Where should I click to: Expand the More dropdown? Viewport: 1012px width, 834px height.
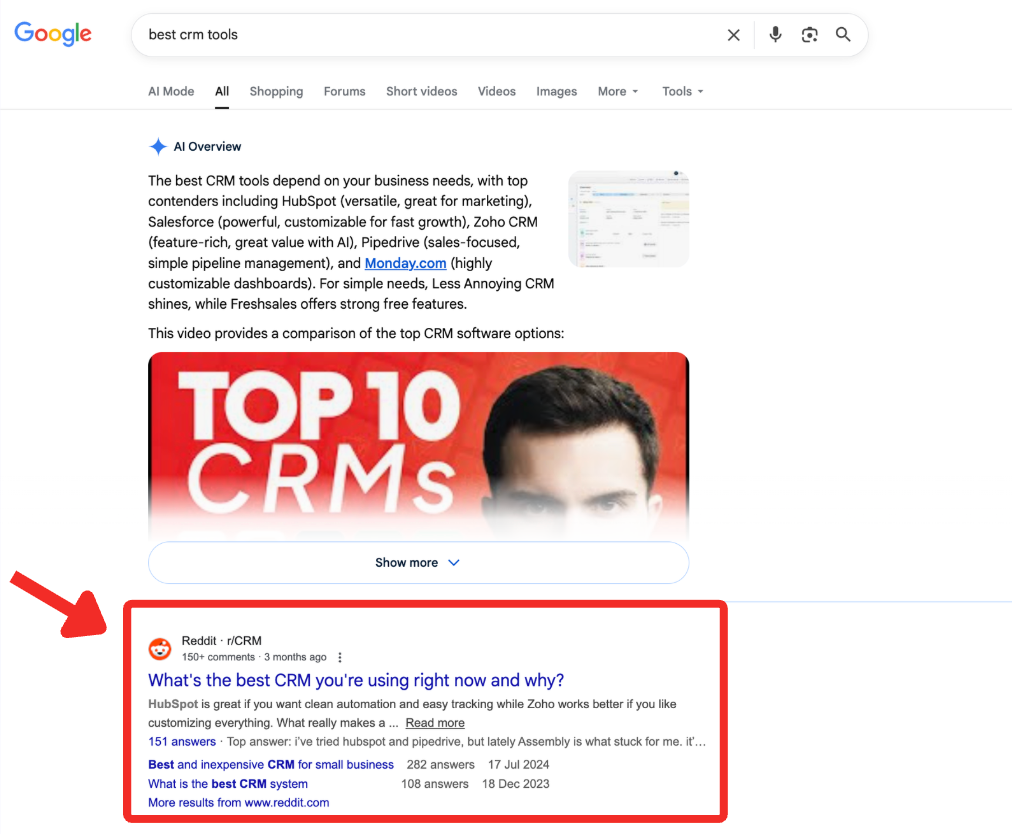(x=618, y=92)
